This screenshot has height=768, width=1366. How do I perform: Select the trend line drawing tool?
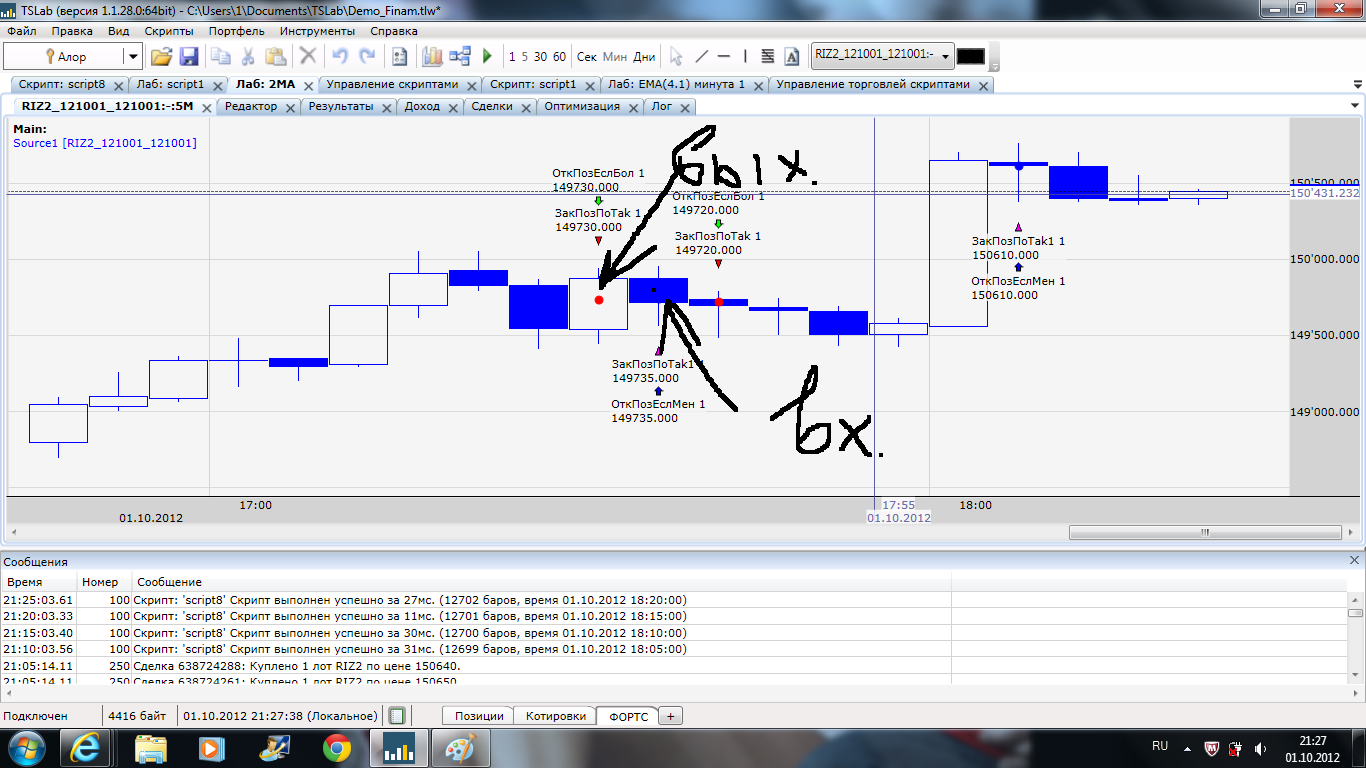pos(701,57)
